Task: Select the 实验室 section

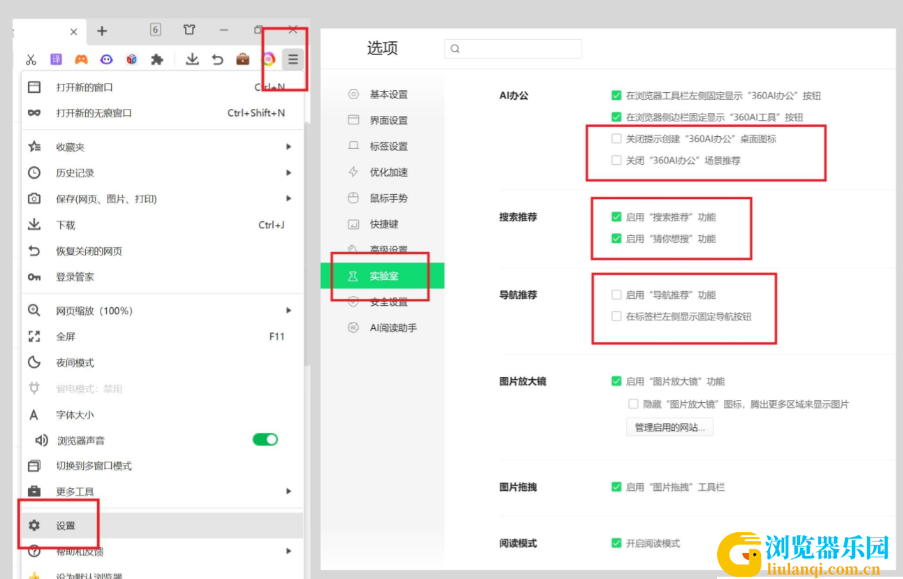Action: (382, 276)
